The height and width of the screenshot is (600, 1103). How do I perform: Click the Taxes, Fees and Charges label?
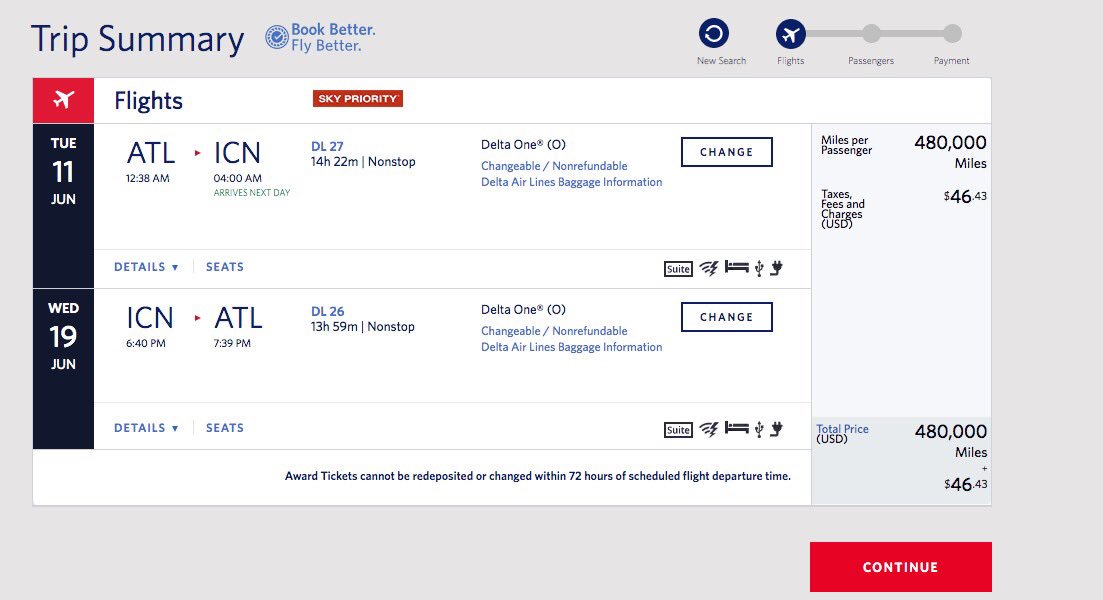pyautogui.click(x=843, y=209)
